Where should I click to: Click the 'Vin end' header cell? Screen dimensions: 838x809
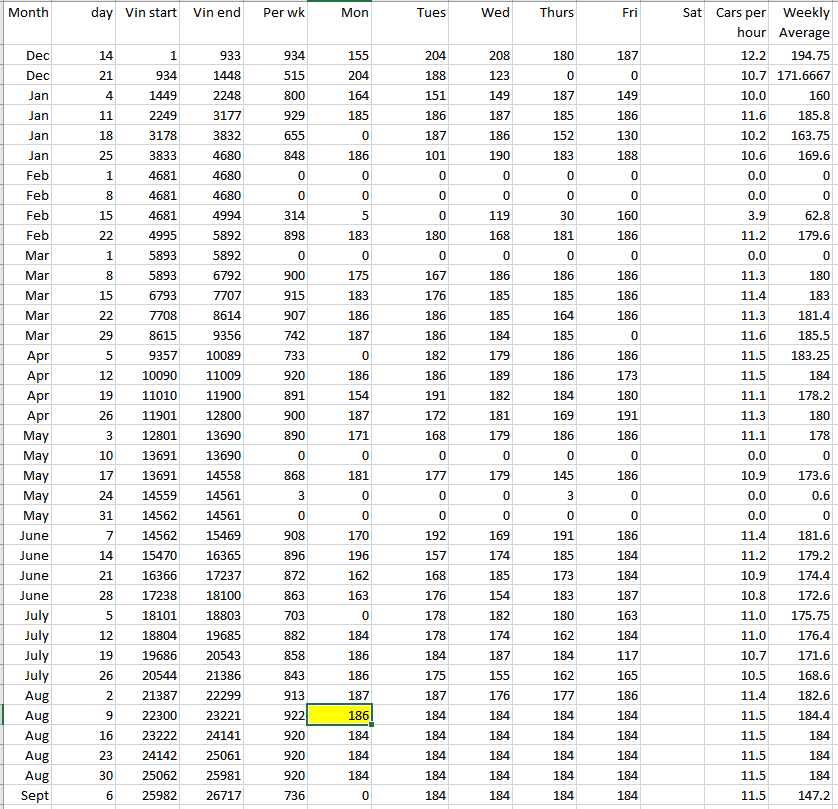(x=214, y=13)
